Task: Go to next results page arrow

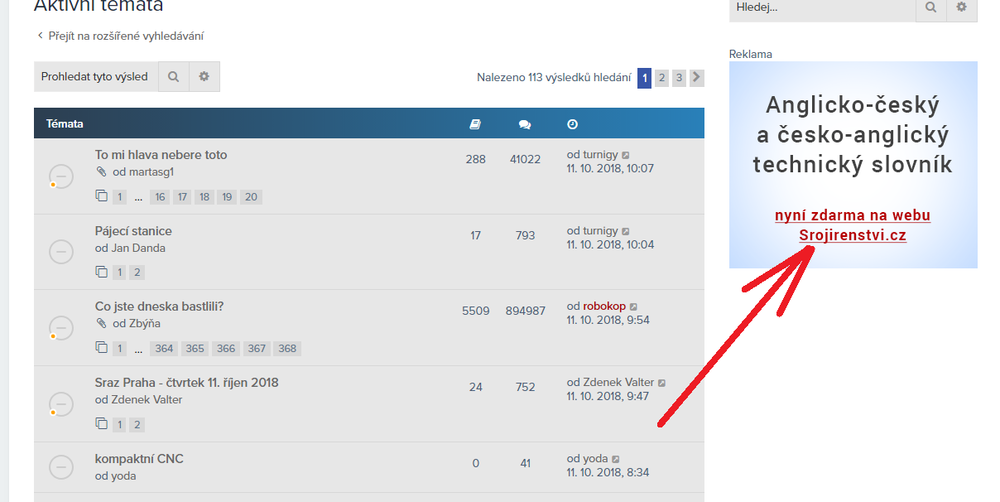Action: (x=697, y=78)
